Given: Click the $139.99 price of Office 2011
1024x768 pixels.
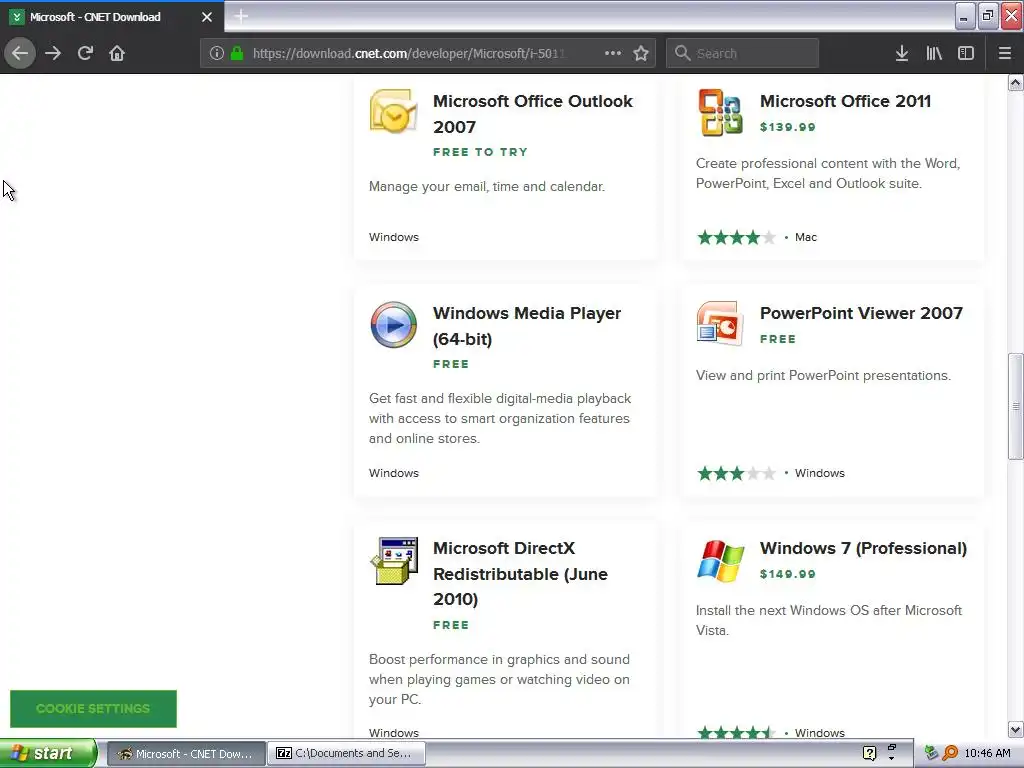Looking at the screenshot, I should (x=788, y=127).
